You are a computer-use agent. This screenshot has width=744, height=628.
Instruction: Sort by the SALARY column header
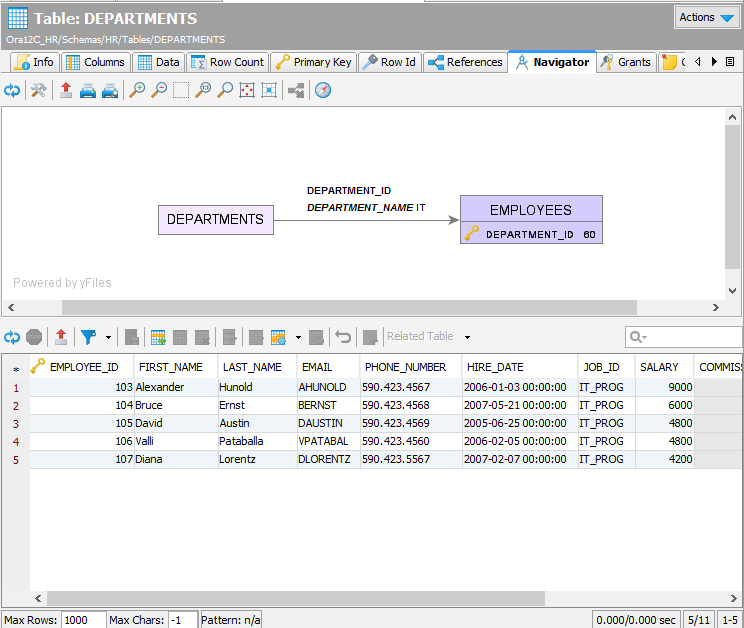pos(659,367)
